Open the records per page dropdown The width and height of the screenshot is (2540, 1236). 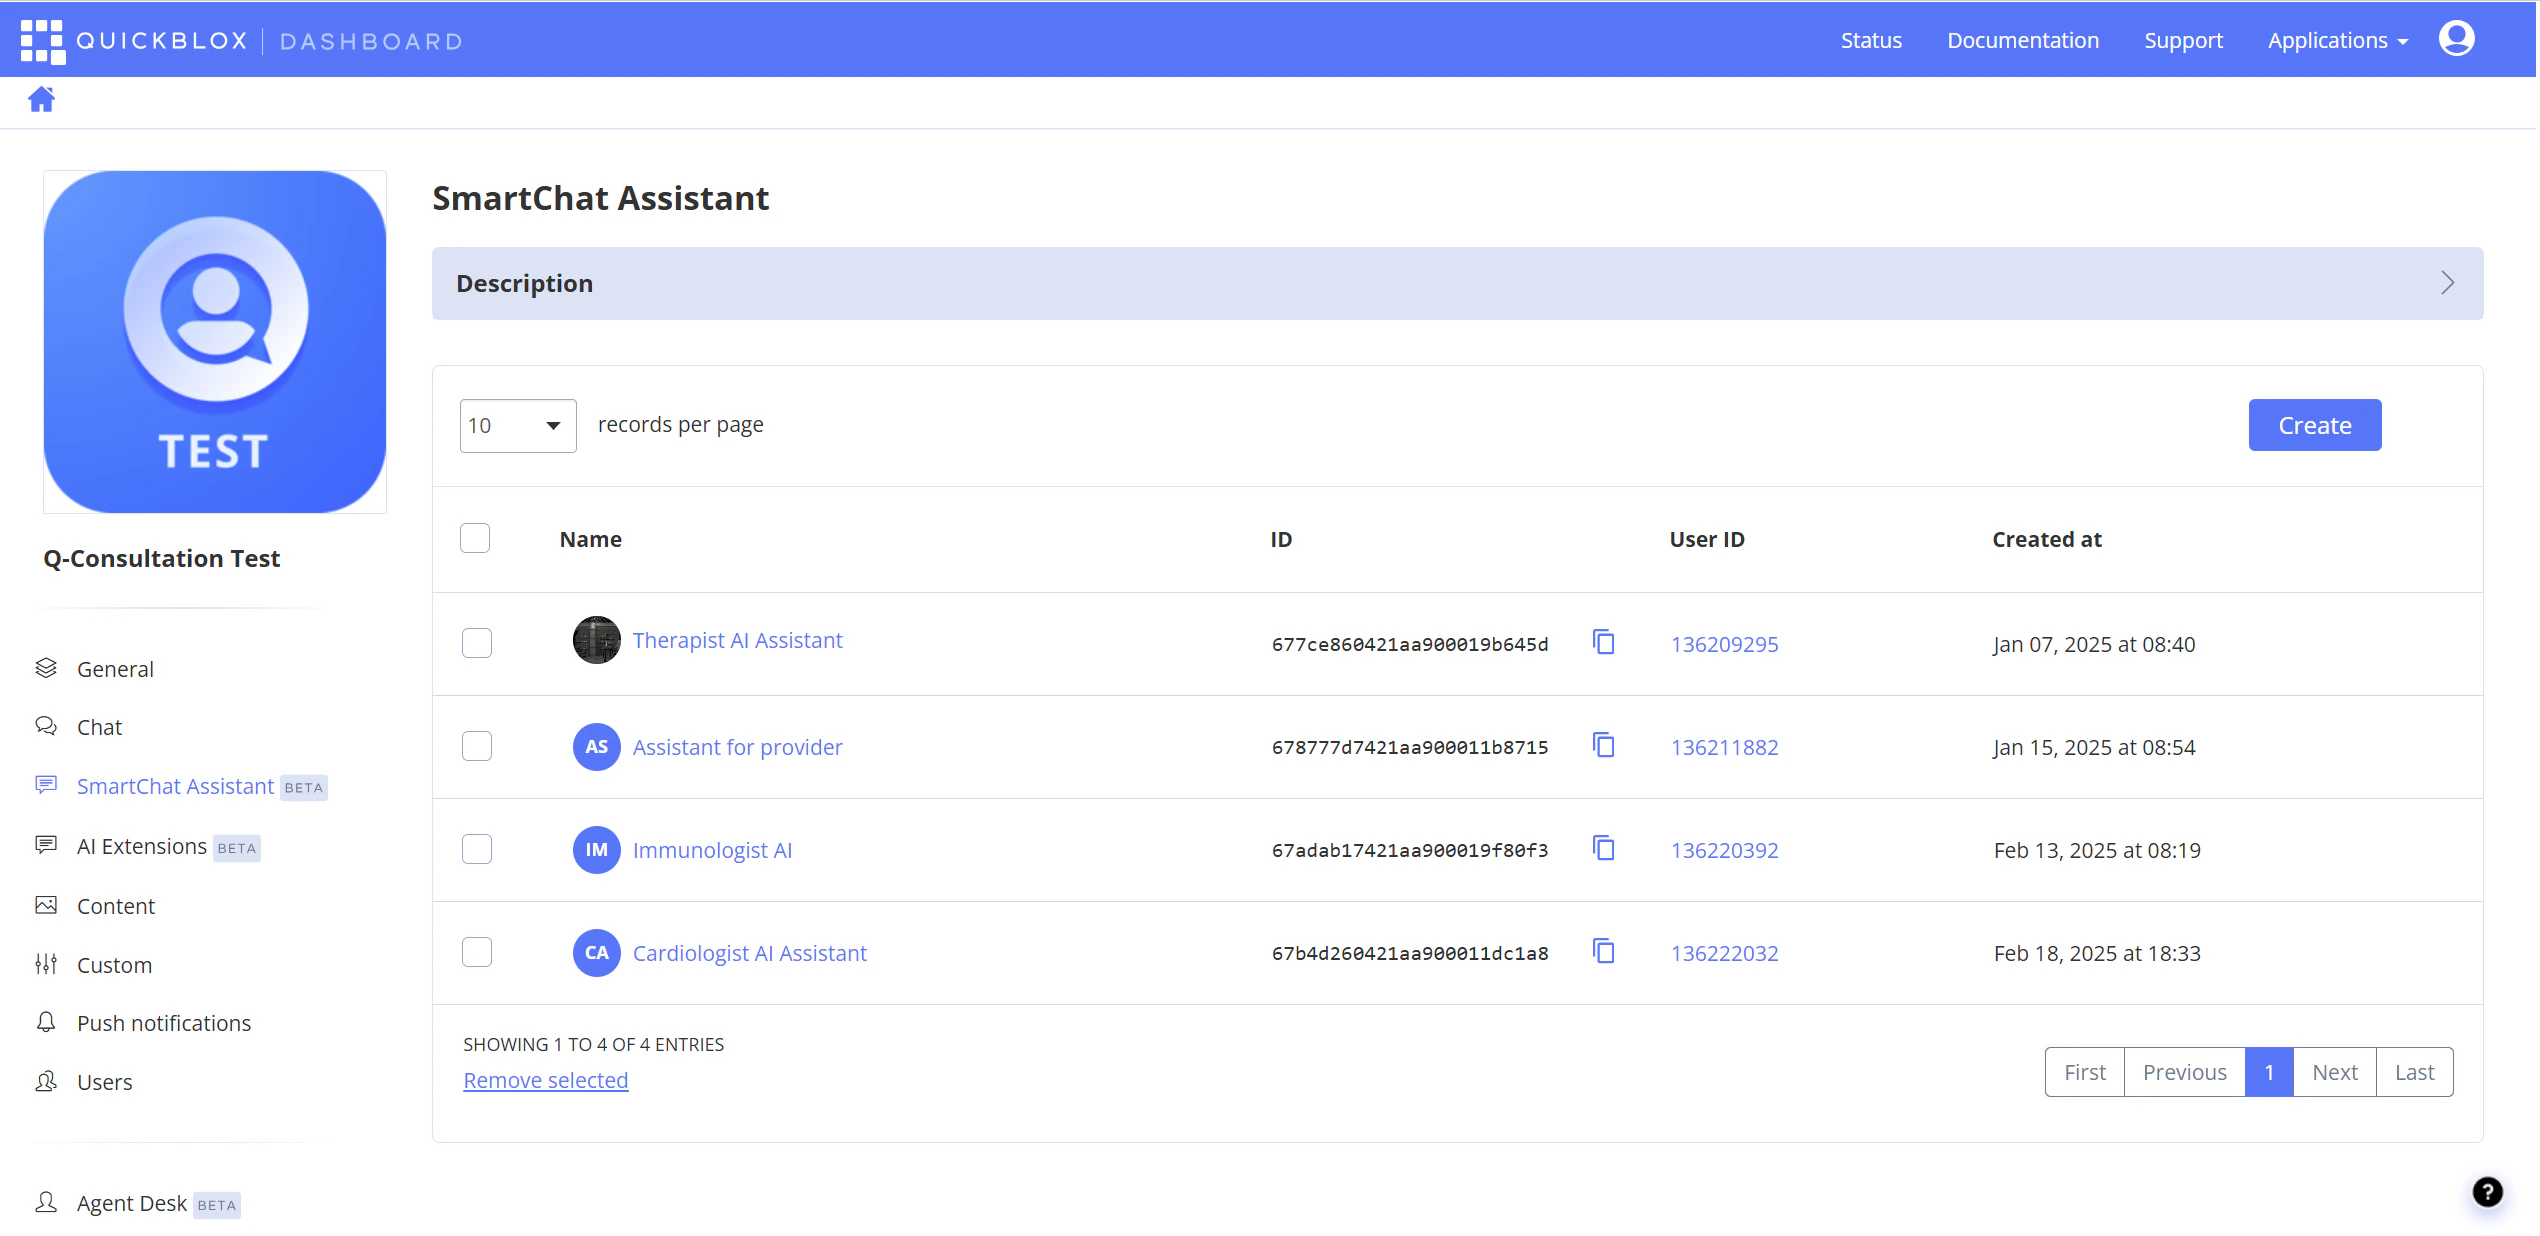pyautogui.click(x=518, y=425)
